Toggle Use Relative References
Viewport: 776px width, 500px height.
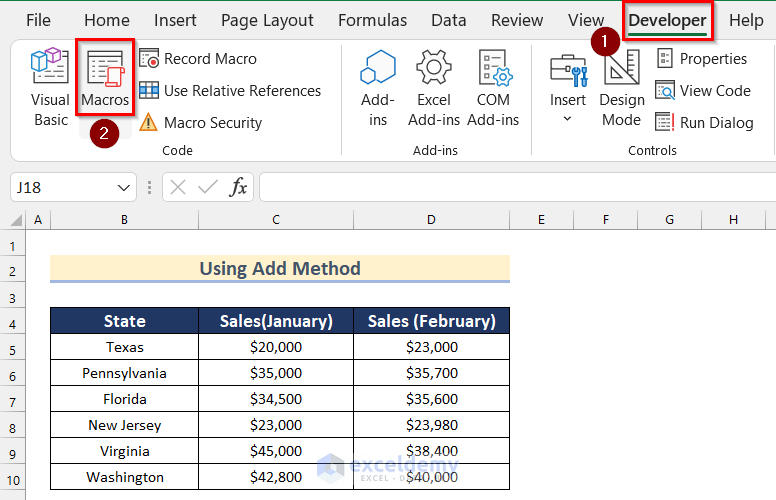pyautogui.click(x=230, y=91)
